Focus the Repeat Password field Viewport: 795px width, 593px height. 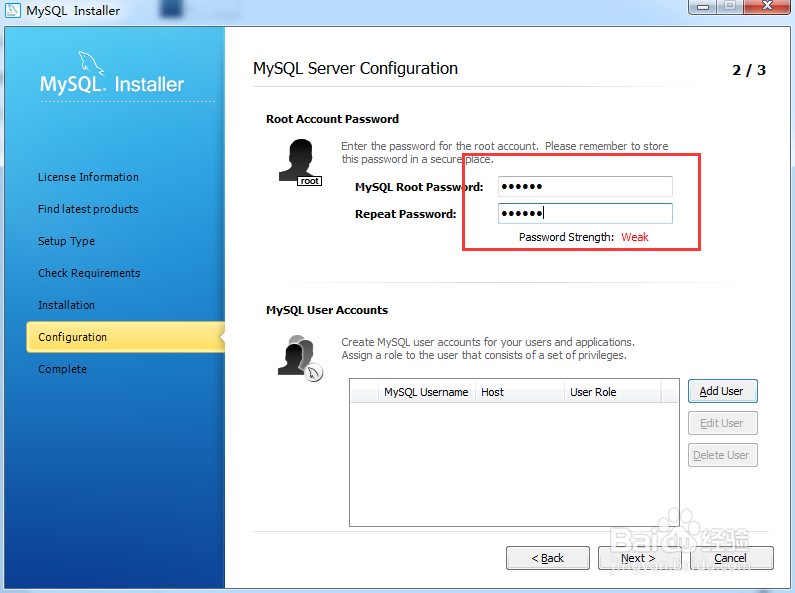(x=585, y=213)
